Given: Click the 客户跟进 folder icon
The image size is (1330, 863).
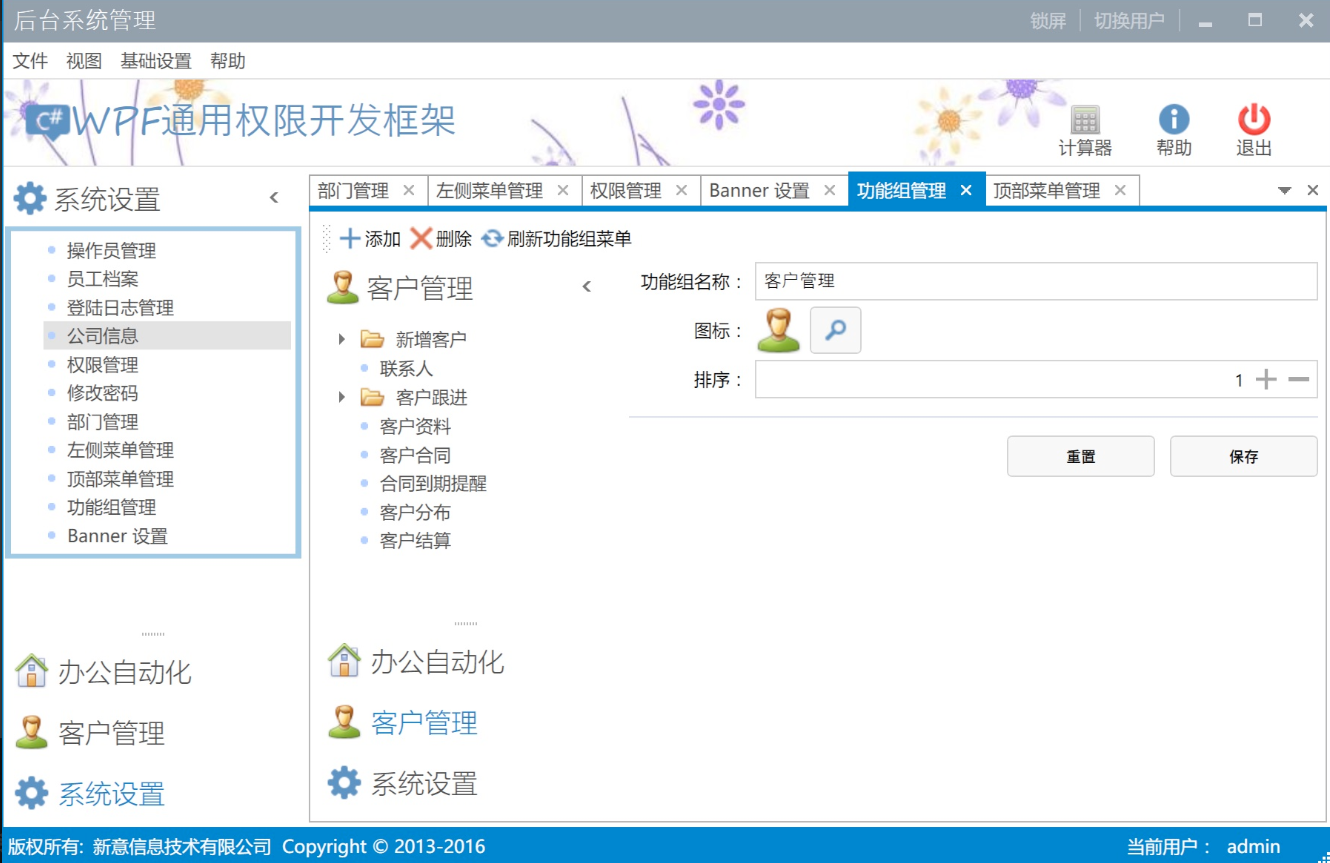Looking at the screenshot, I should click(x=373, y=397).
